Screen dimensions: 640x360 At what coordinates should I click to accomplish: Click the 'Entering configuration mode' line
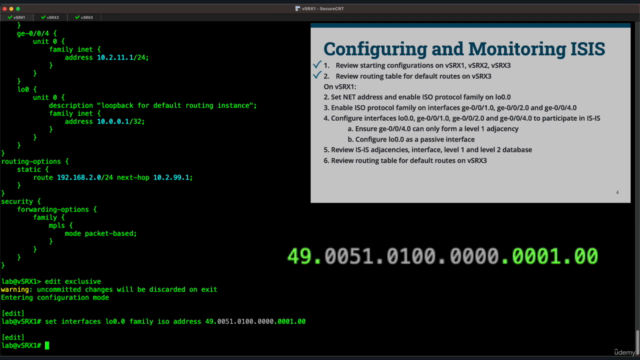[x=55, y=298]
